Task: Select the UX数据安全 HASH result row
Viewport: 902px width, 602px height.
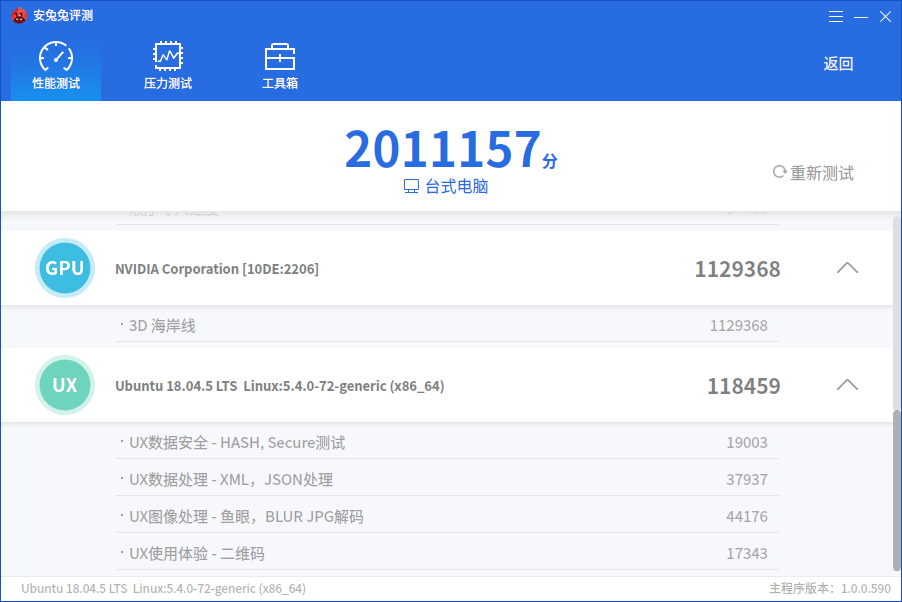Action: [448, 443]
